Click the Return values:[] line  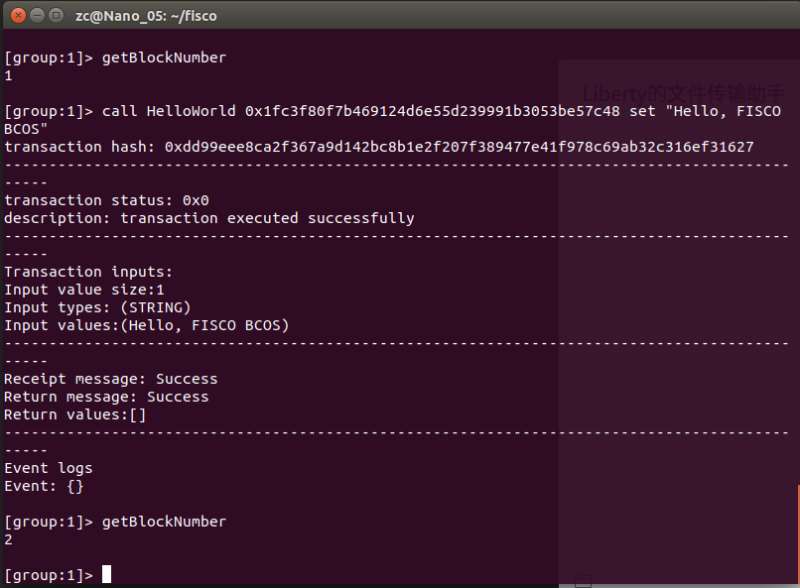point(75,415)
